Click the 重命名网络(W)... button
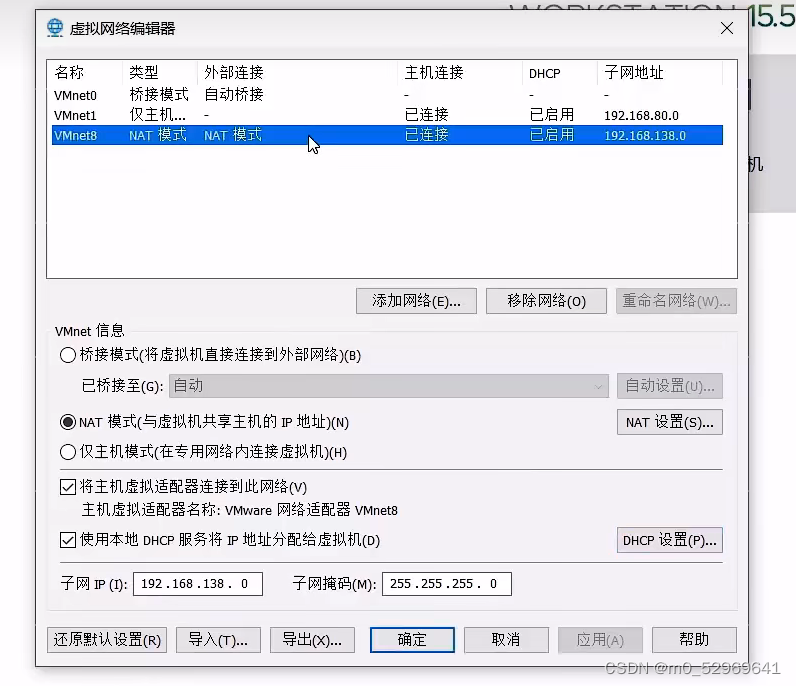This screenshot has width=796, height=686. [676, 301]
